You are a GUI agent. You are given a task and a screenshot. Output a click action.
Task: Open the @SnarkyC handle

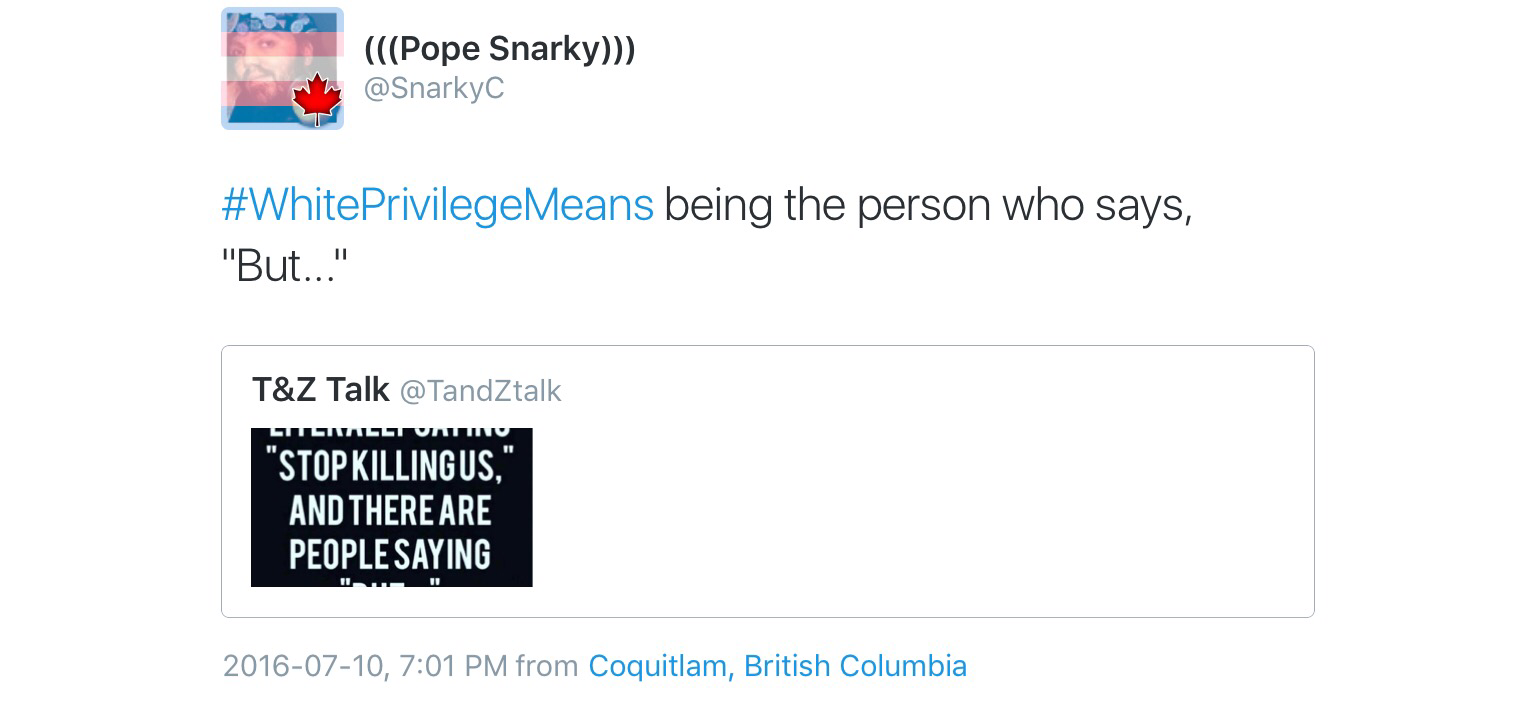coord(433,89)
